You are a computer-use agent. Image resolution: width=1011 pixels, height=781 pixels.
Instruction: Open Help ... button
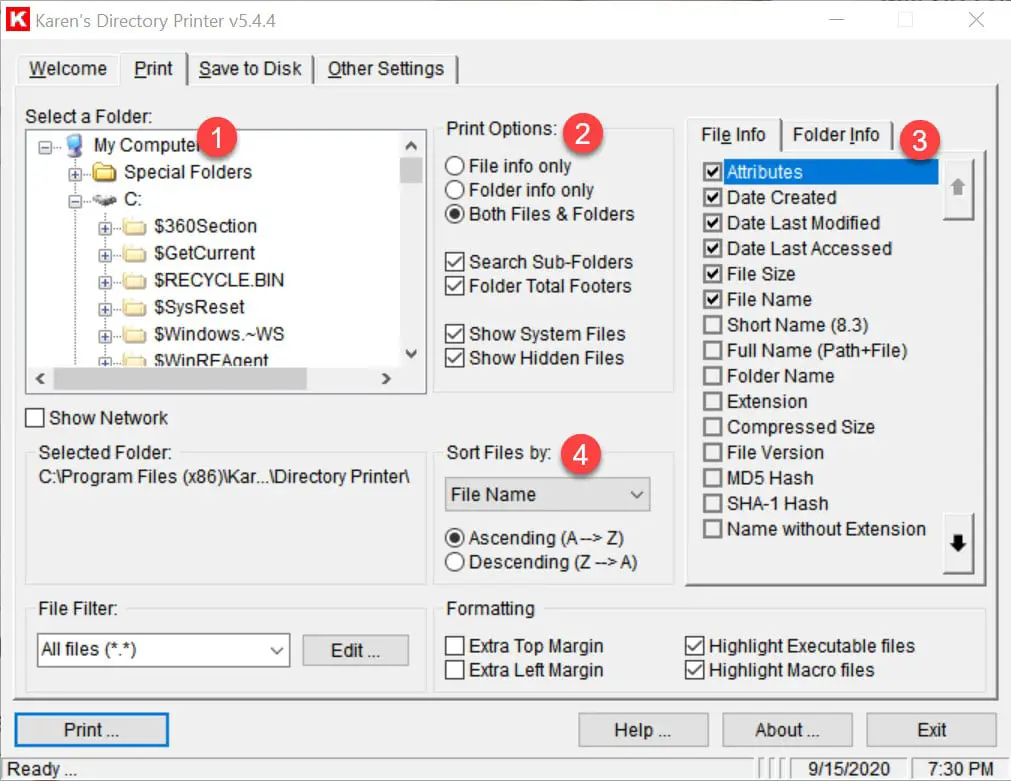[643, 730]
